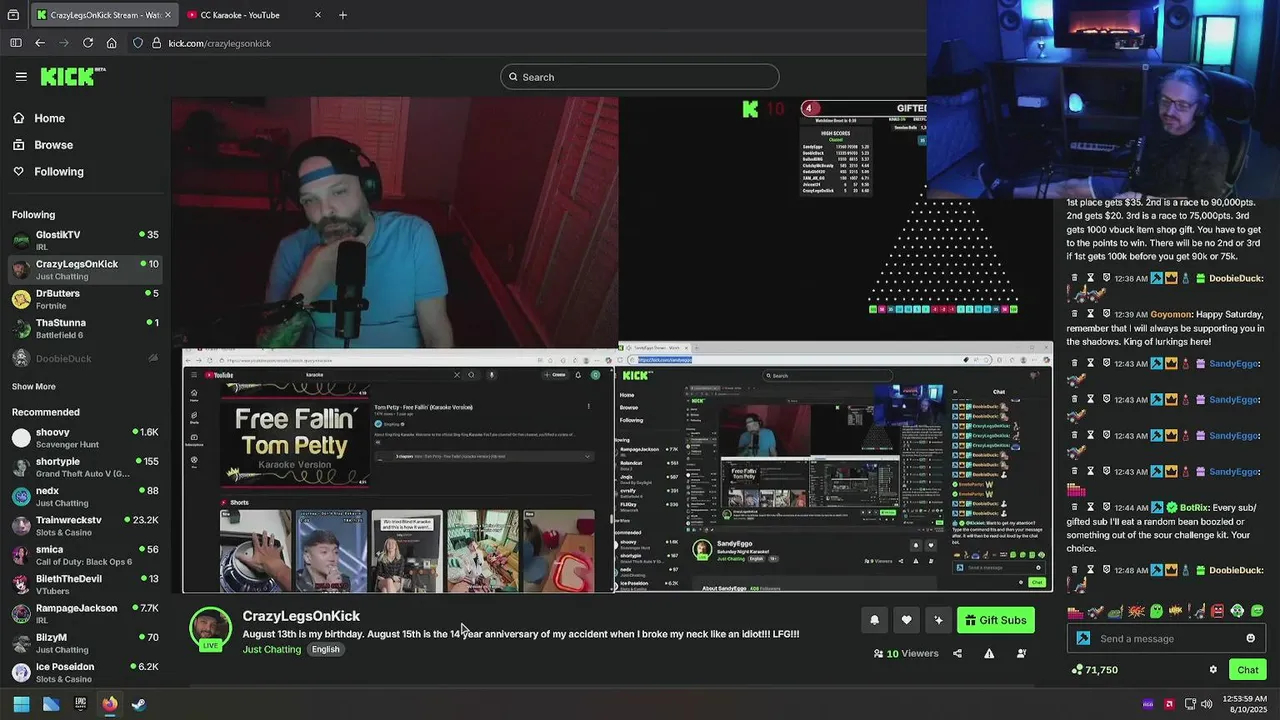Report the stream with warning triangle icon
The width and height of the screenshot is (1280, 720).
(989, 653)
